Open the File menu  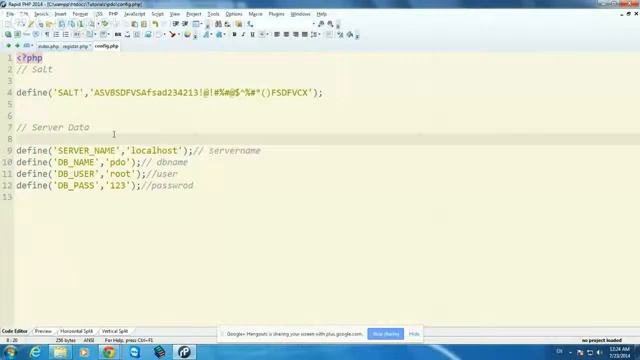(10, 14)
